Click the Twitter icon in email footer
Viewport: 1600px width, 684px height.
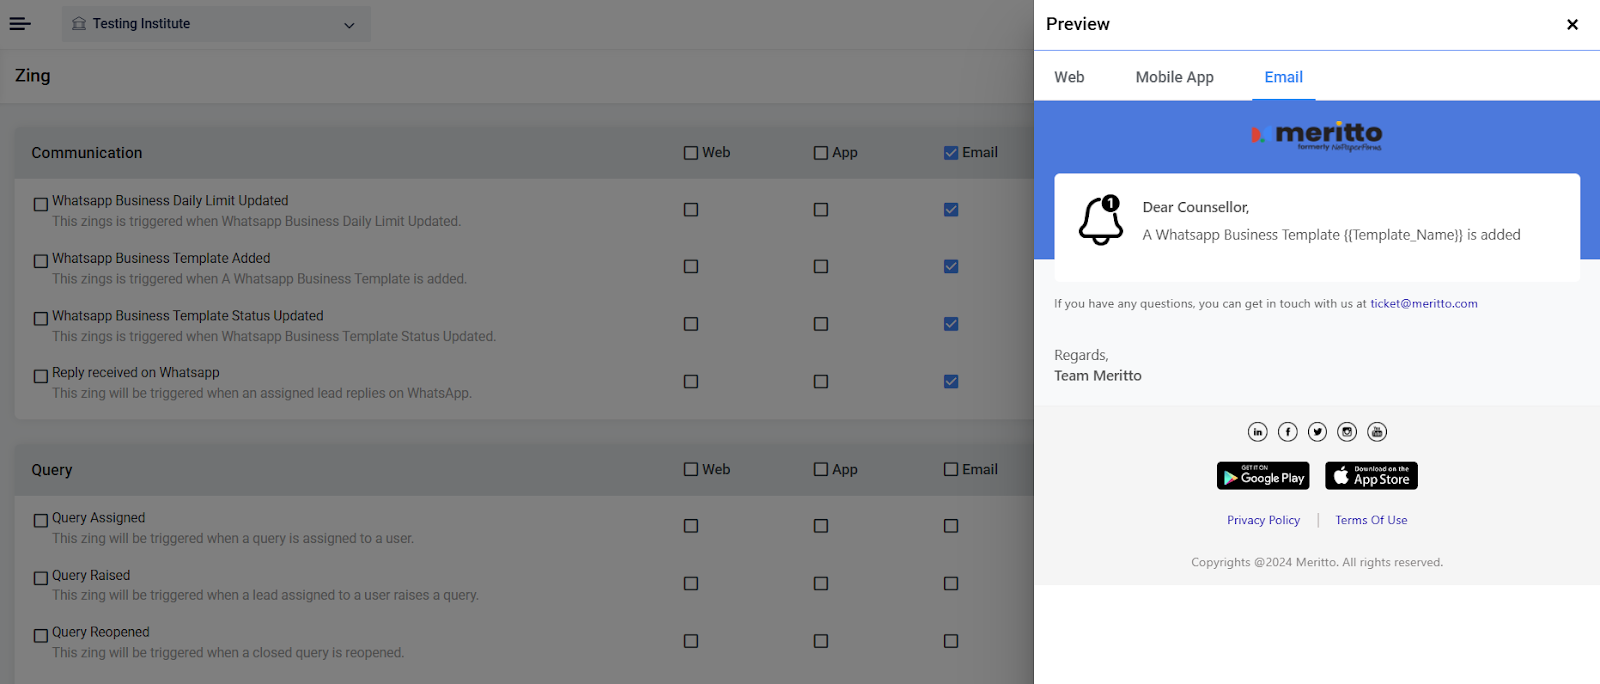click(1317, 432)
